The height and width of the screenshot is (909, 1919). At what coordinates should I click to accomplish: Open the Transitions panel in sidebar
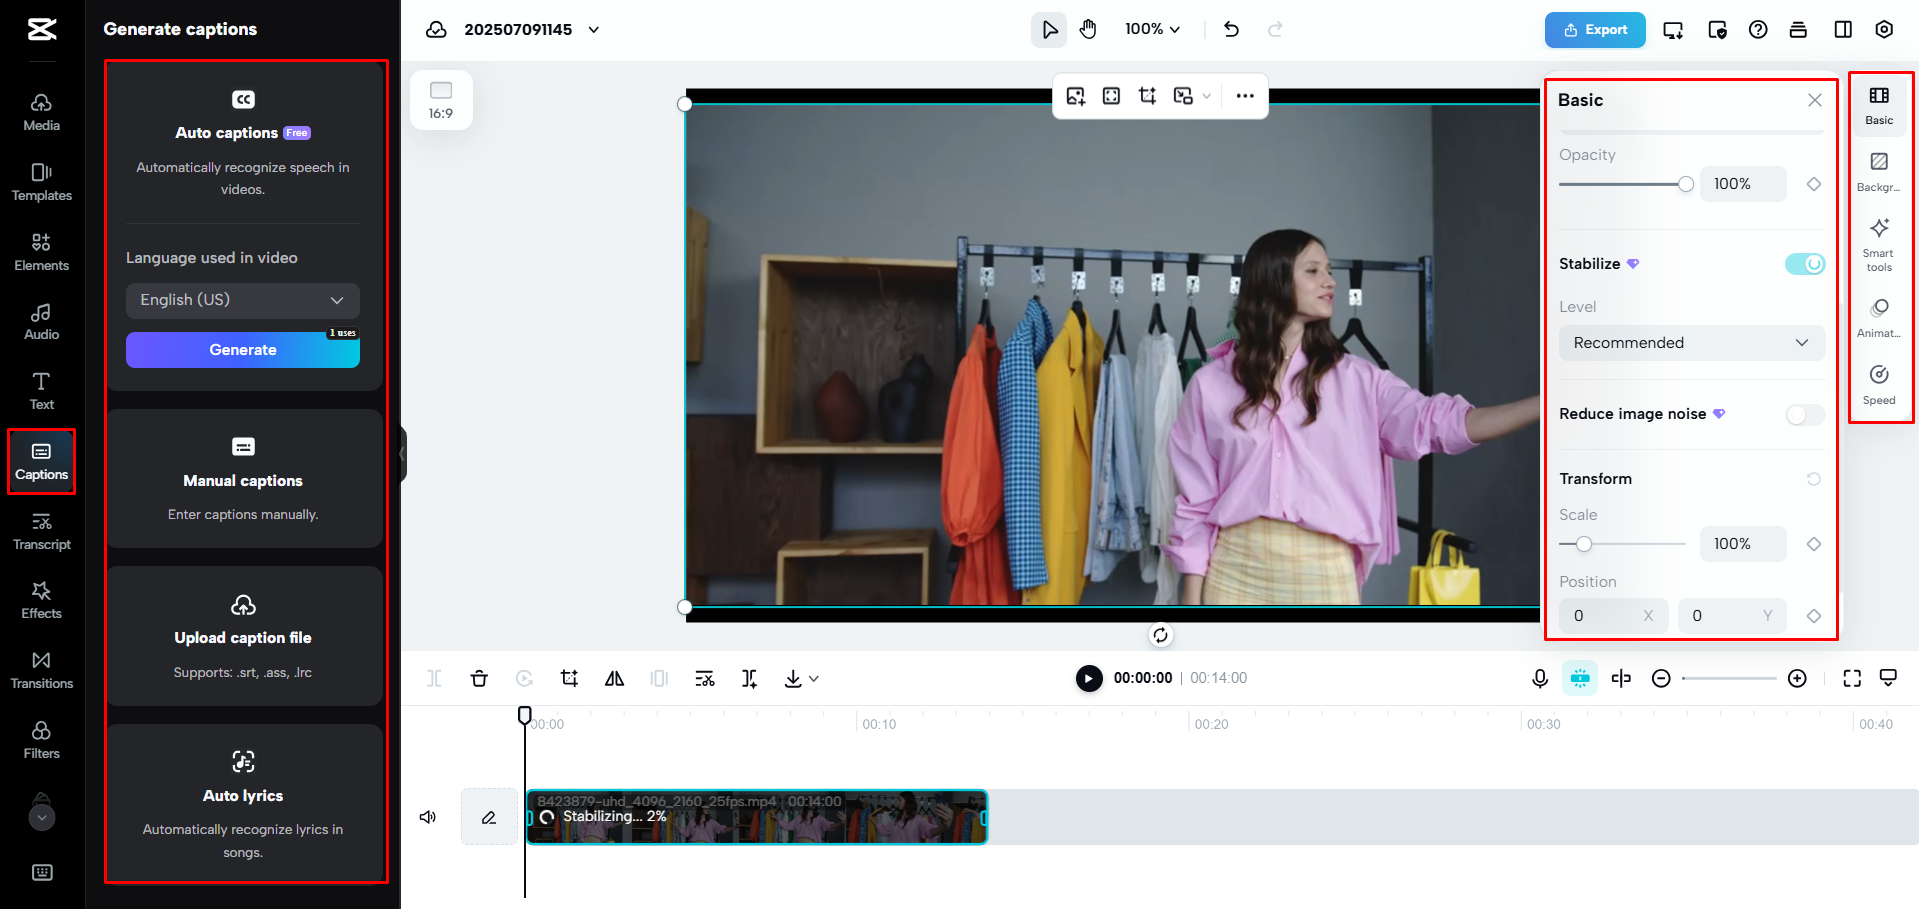(41, 669)
